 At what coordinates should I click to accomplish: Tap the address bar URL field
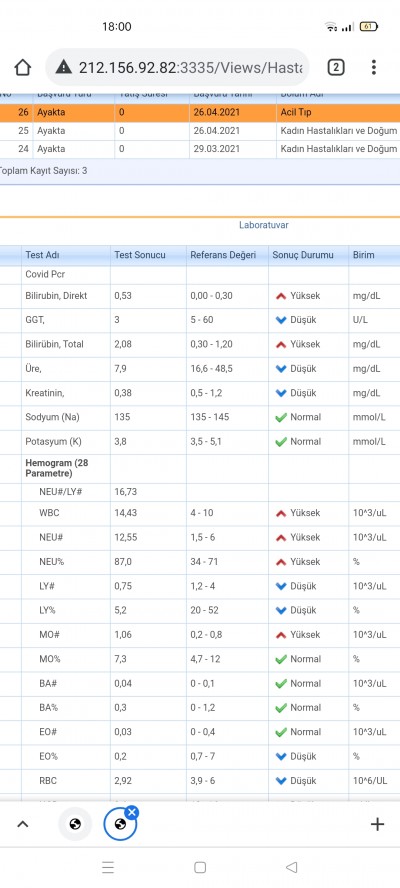(190, 68)
